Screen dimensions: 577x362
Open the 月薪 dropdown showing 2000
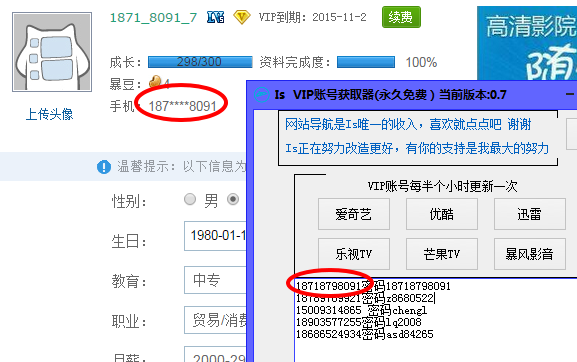click(215, 354)
